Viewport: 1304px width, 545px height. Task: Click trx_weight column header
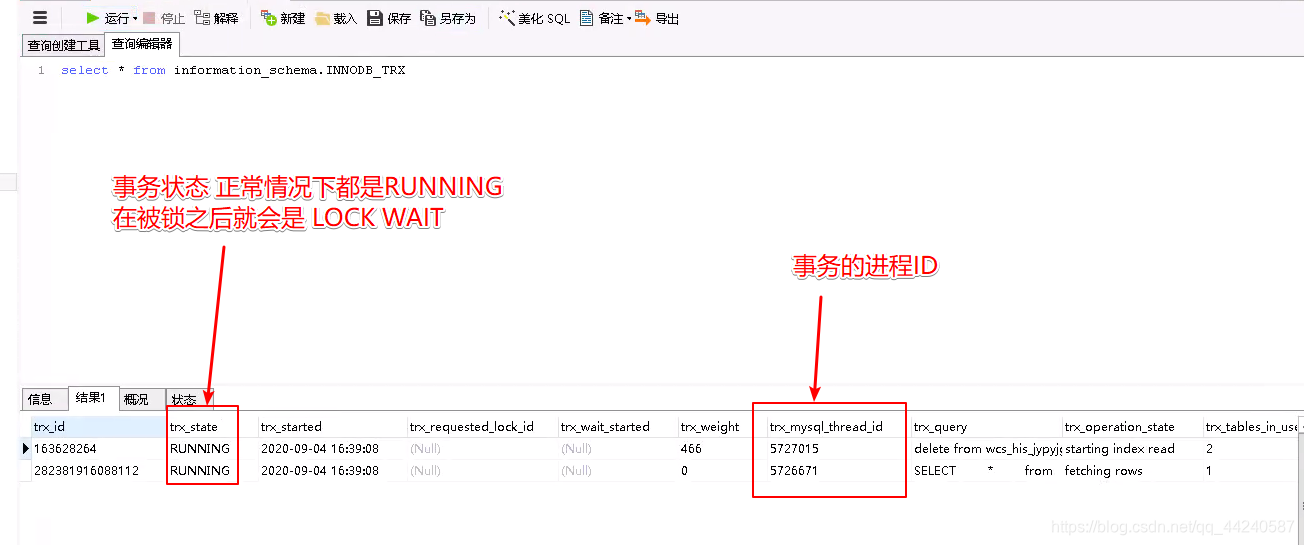pos(721,427)
